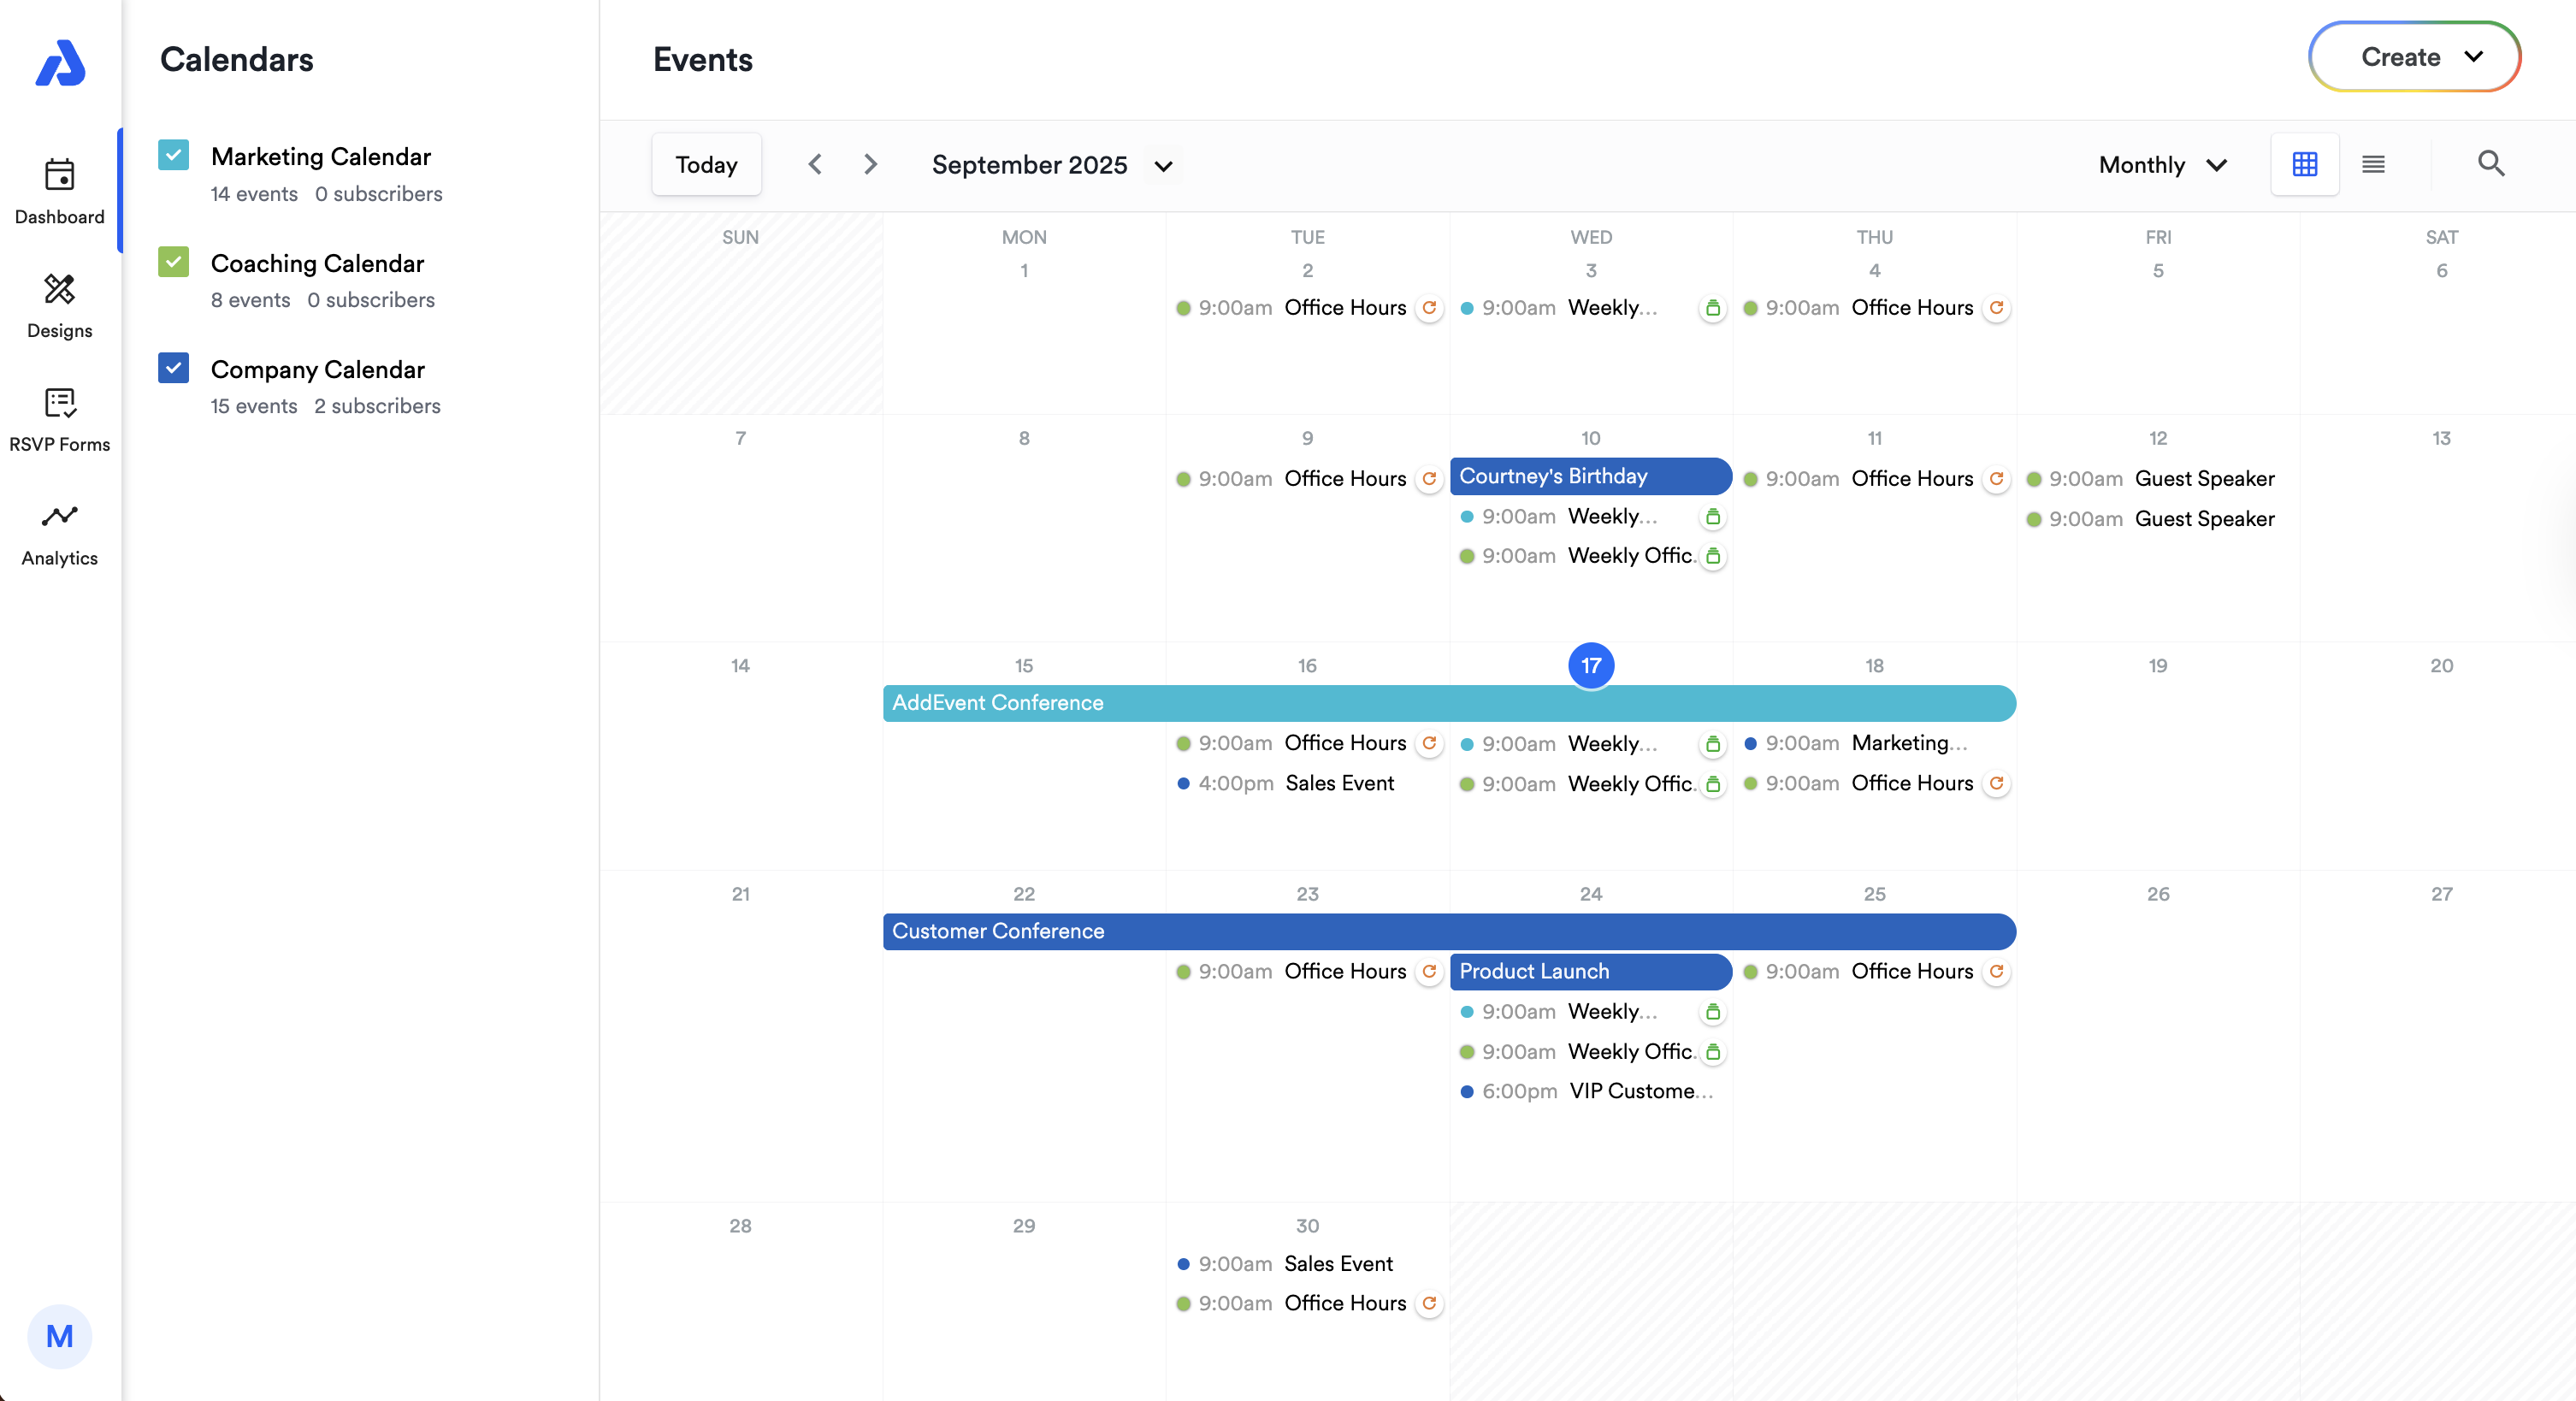Screen dimensions: 2576x1401
Task: Uncheck the Coaching Calendar
Action: pyautogui.click(x=173, y=262)
